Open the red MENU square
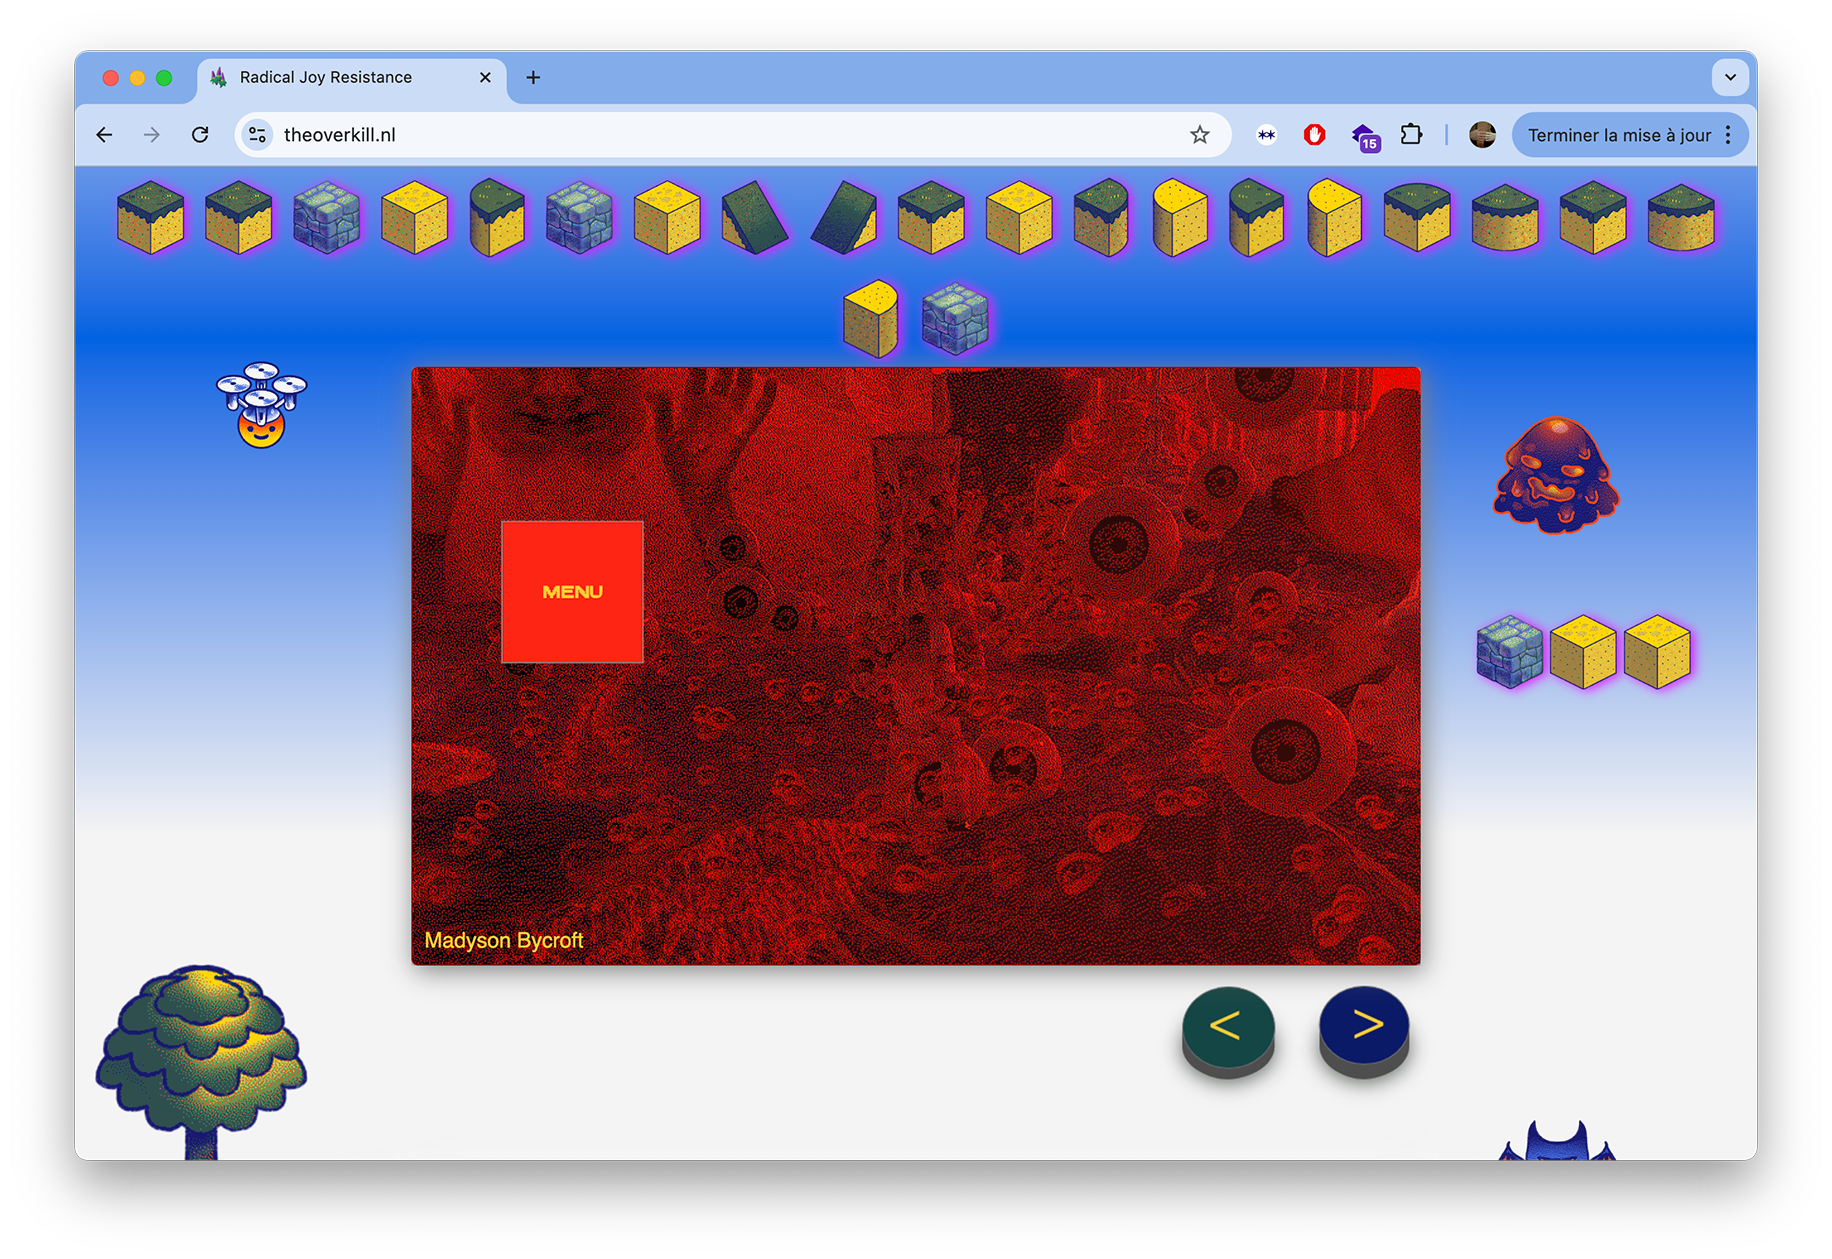Screen dimensions: 1832x1259 pyautogui.click(x=572, y=592)
